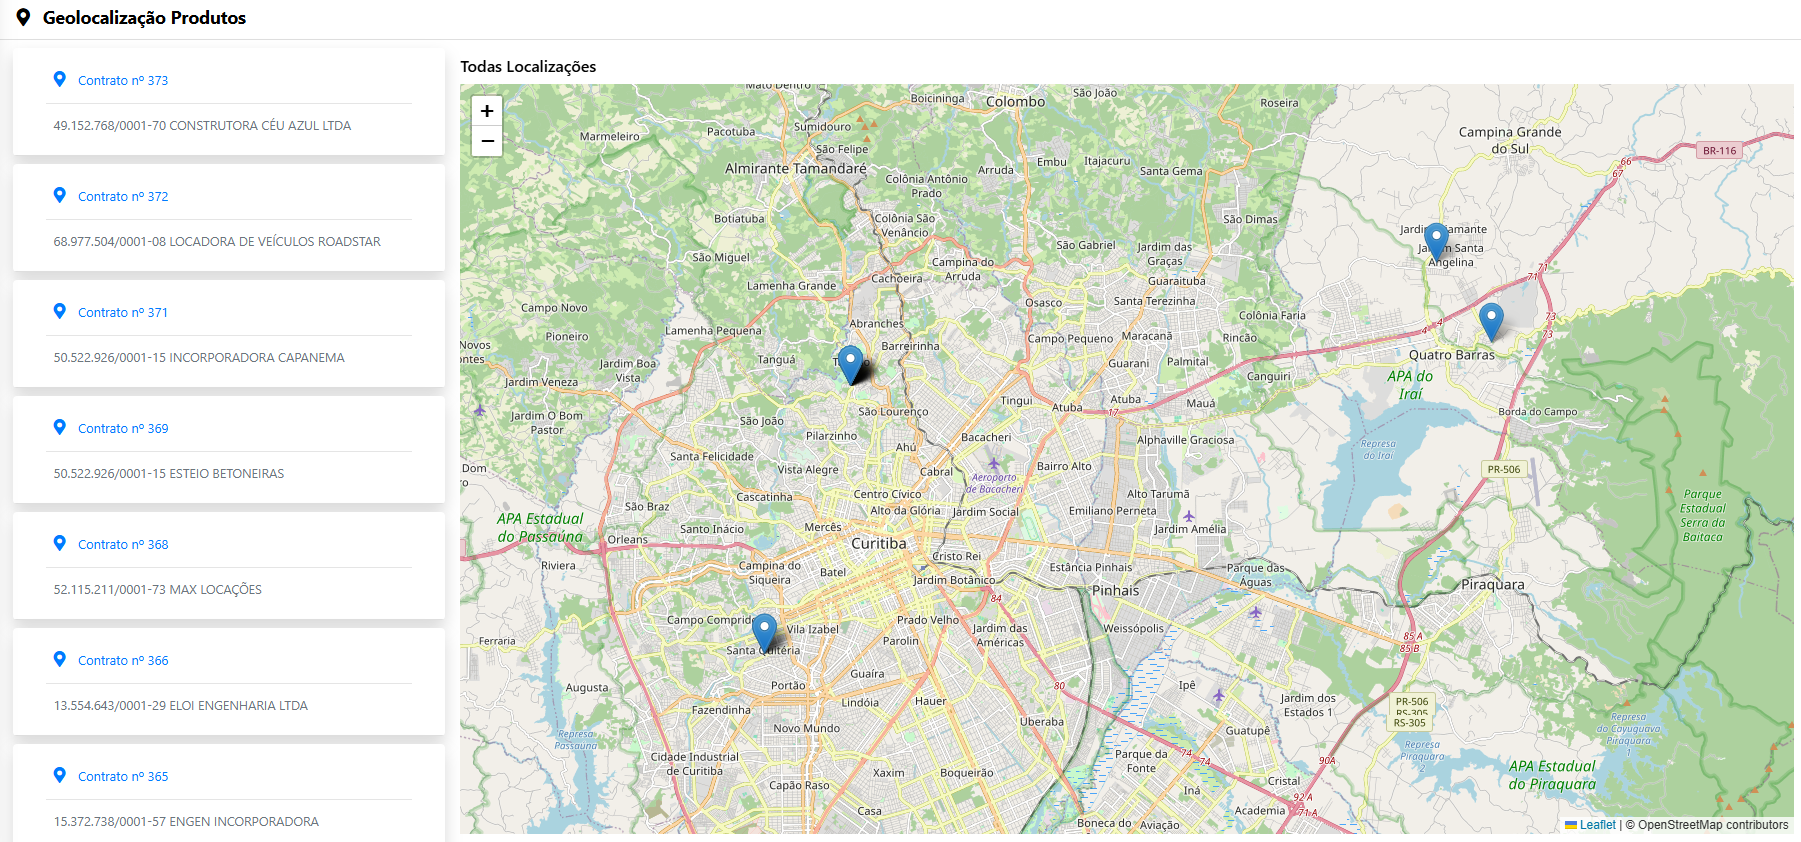Click the pin icon beside Contrato nº 365

(60, 775)
